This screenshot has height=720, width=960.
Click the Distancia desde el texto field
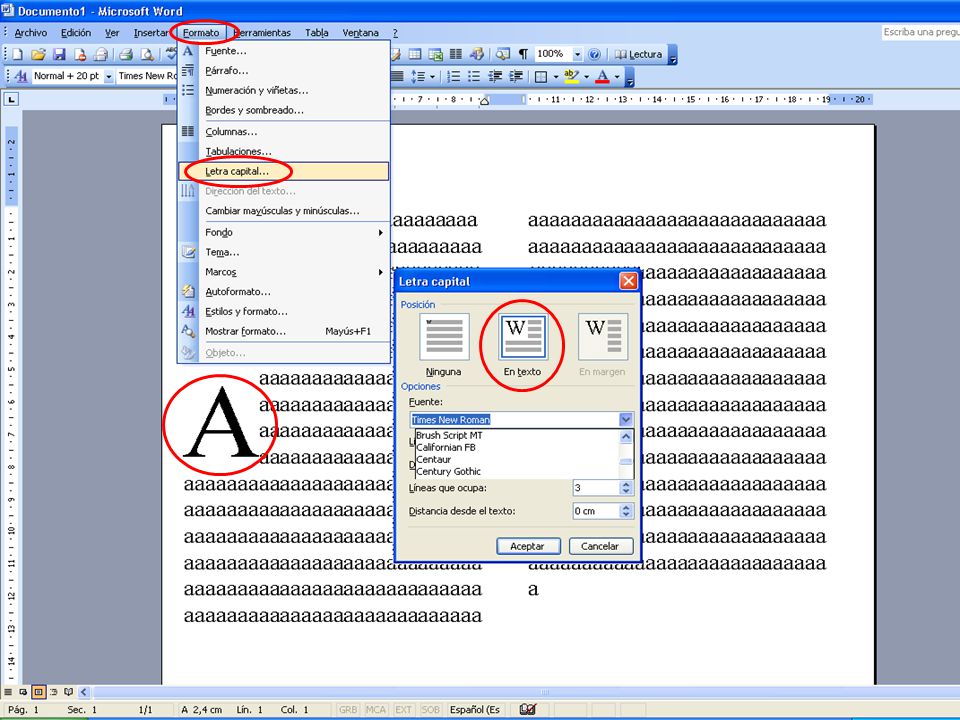coord(596,511)
